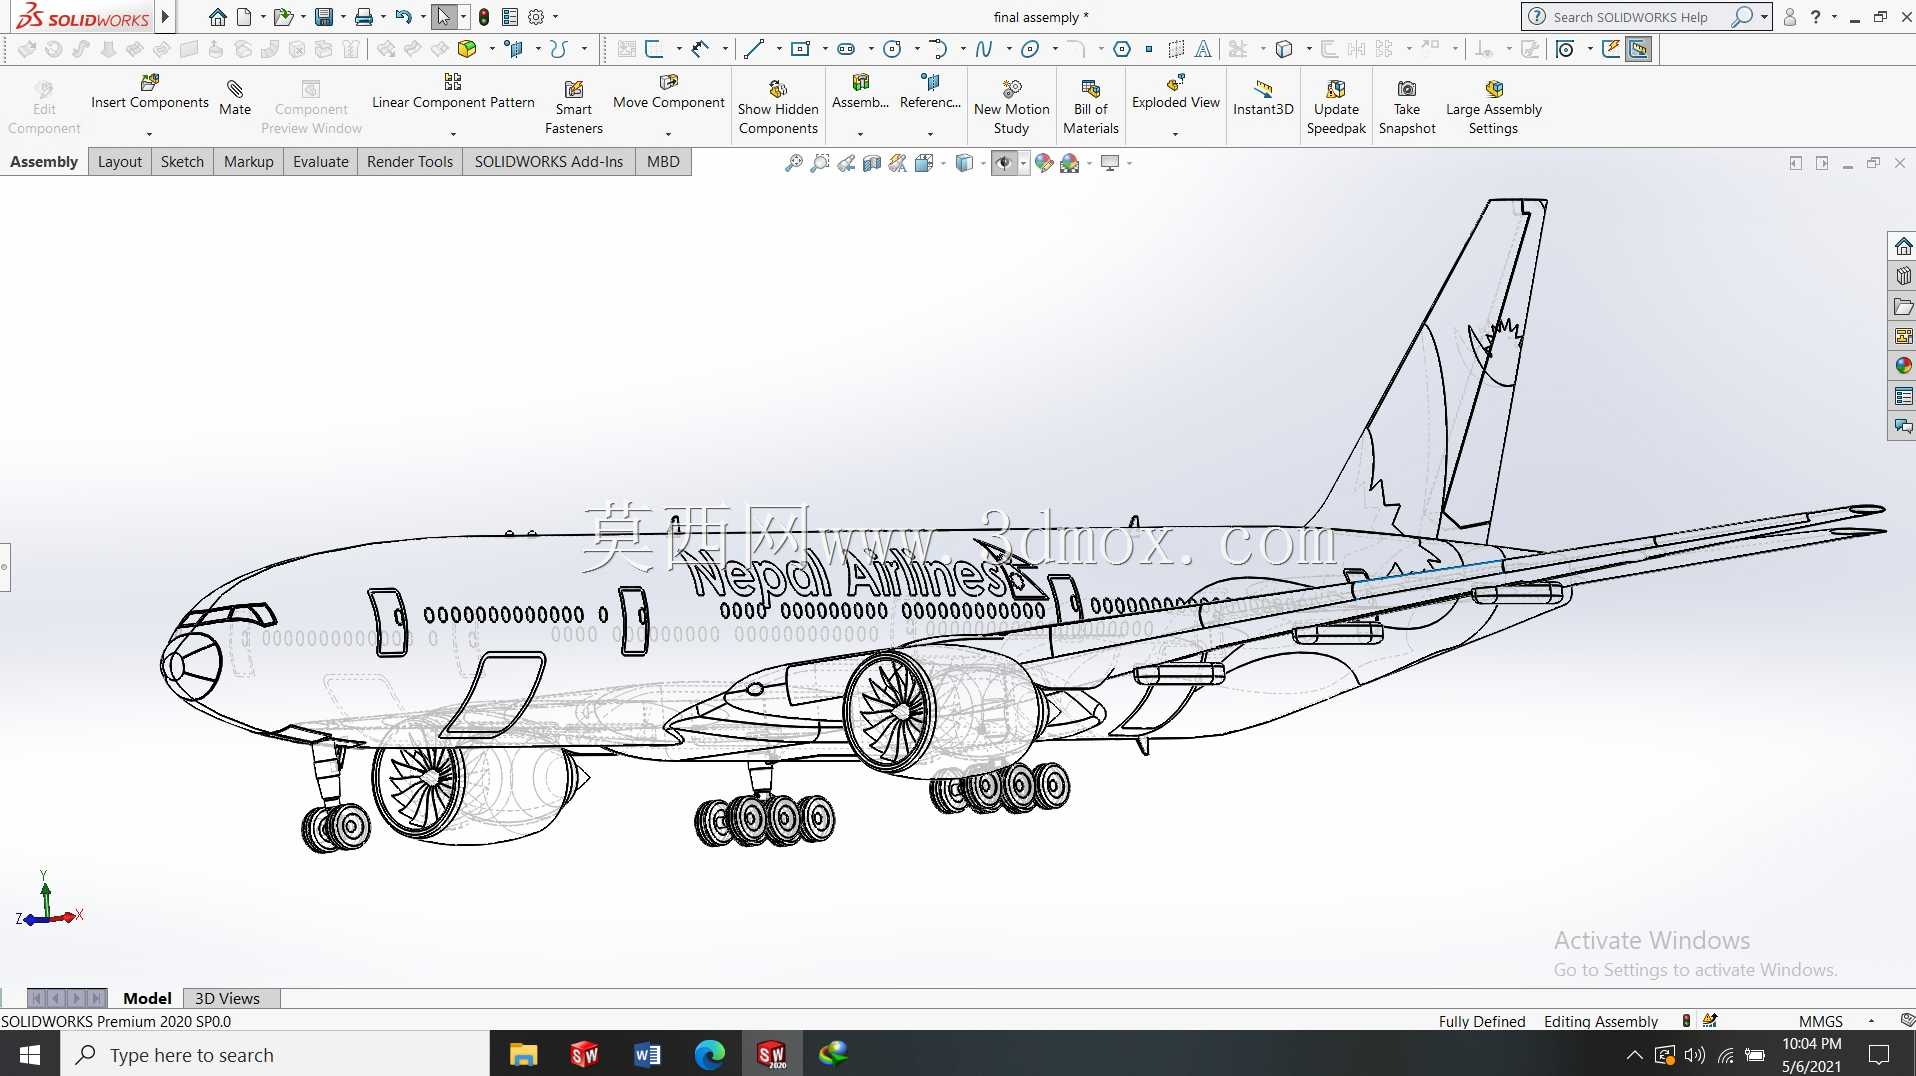Open Design Library in task pane

pos(1903,276)
